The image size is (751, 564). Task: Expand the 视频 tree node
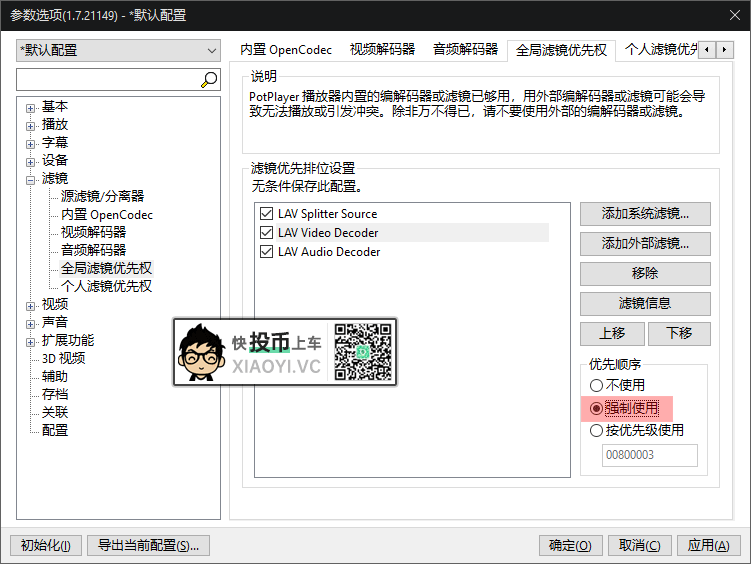point(30,306)
